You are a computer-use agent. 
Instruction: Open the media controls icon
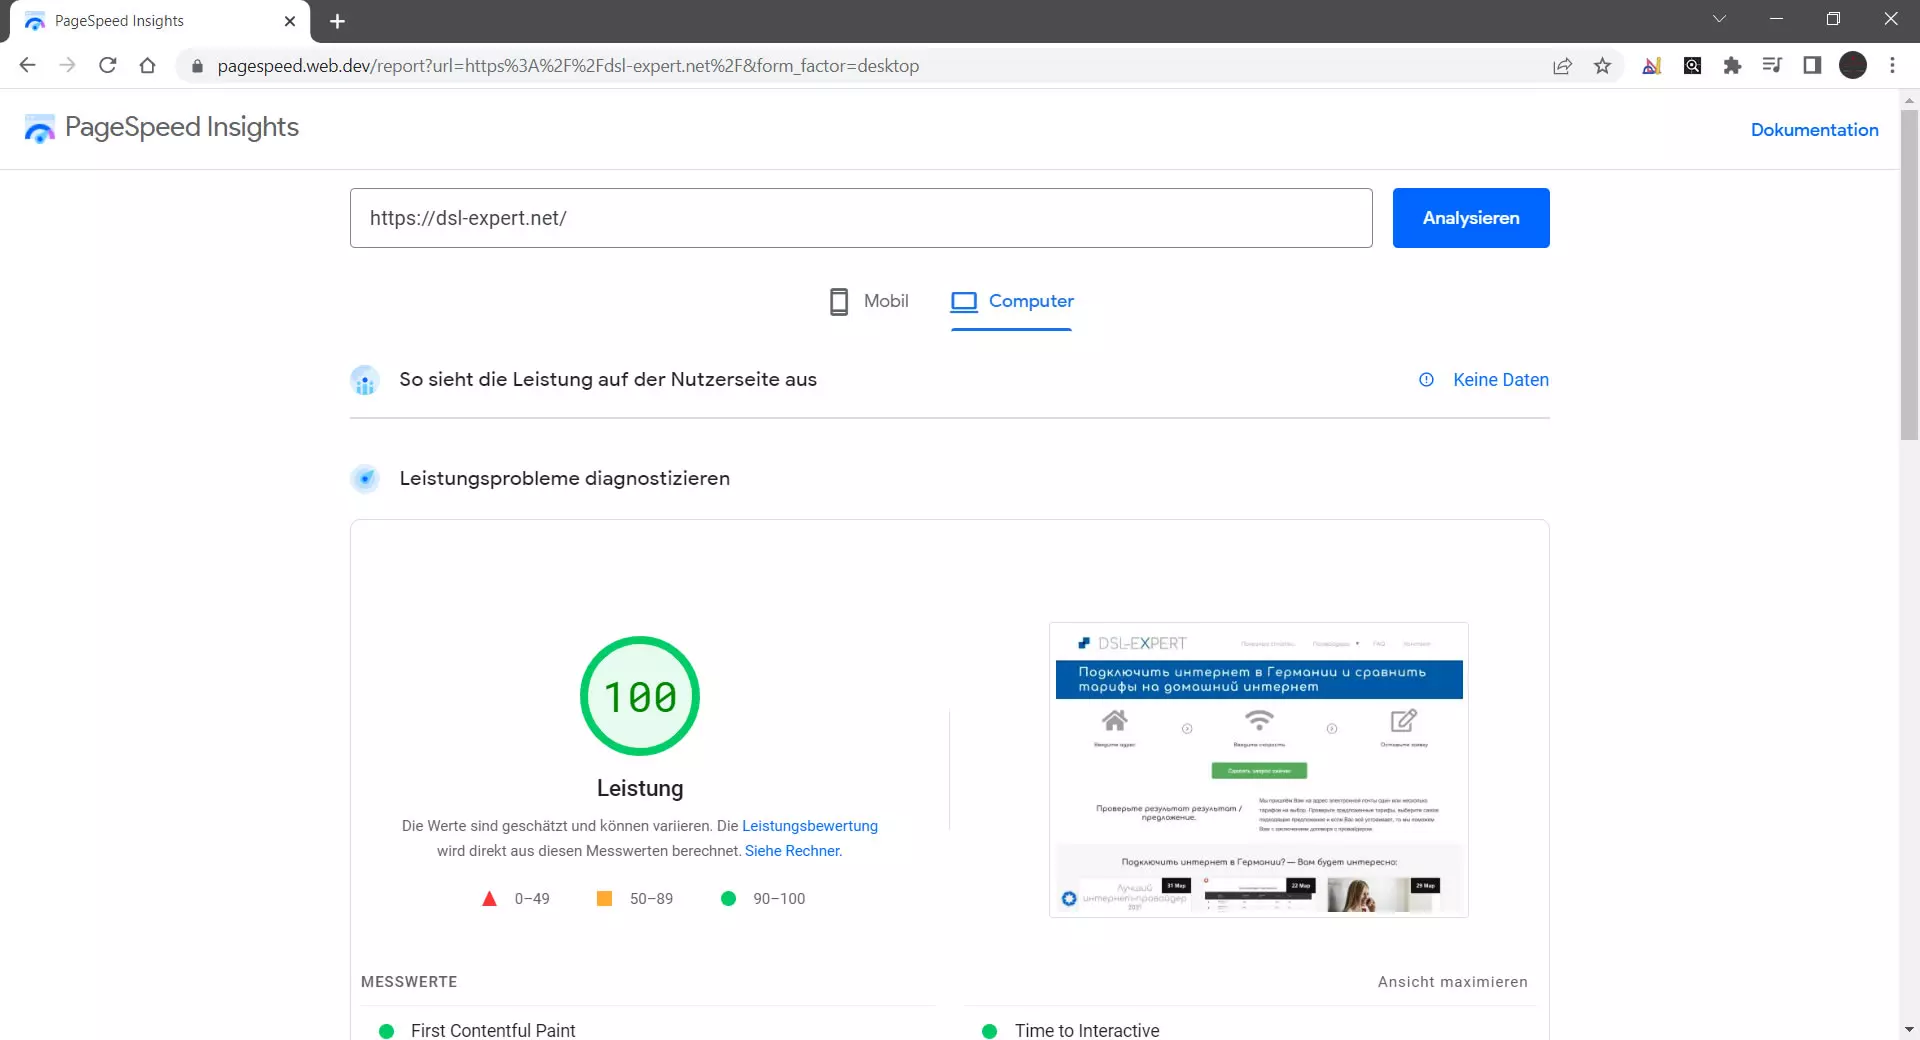(x=1772, y=66)
